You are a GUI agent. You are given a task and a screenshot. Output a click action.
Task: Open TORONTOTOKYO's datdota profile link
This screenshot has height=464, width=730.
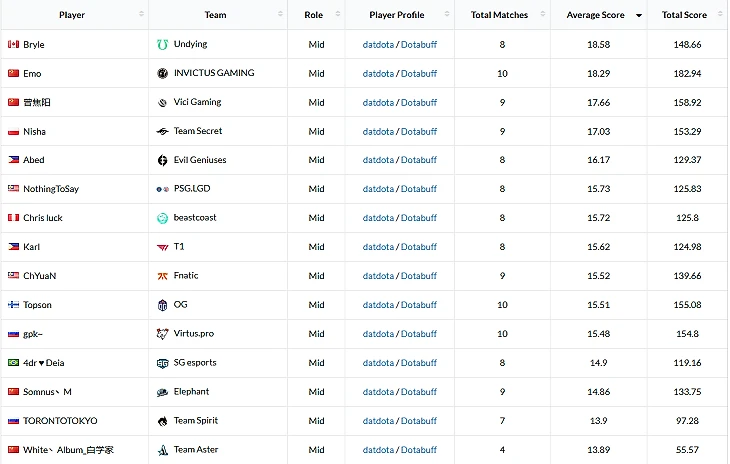[378, 421]
